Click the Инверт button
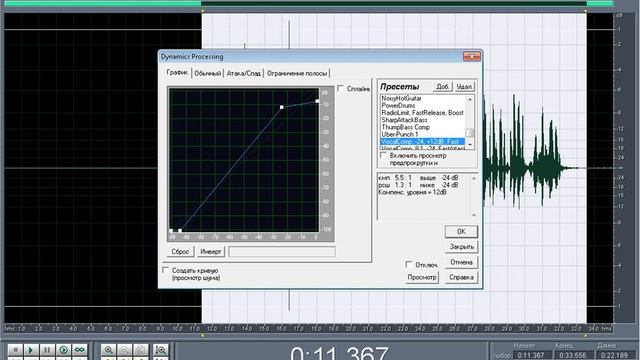The image size is (640, 360). click(x=211, y=251)
